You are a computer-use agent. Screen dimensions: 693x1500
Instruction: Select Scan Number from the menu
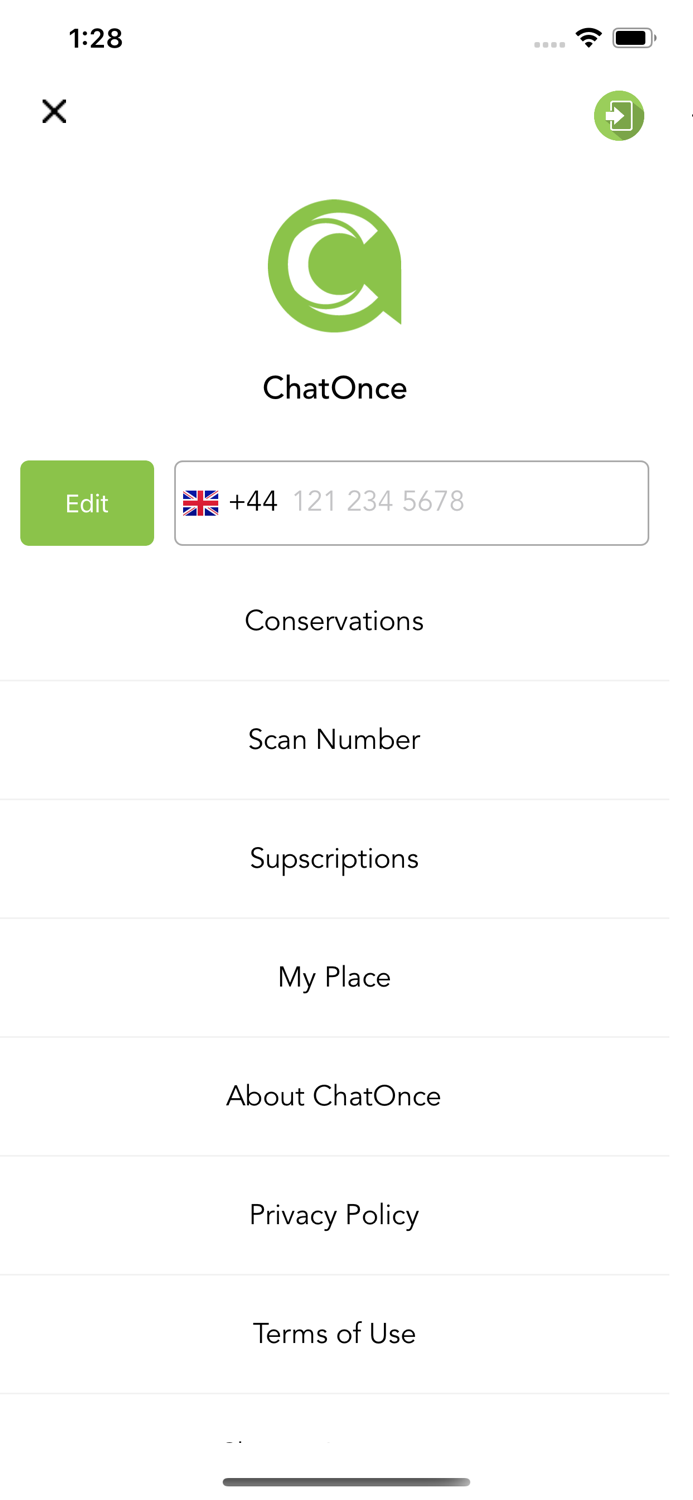click(x=334, y=740)
